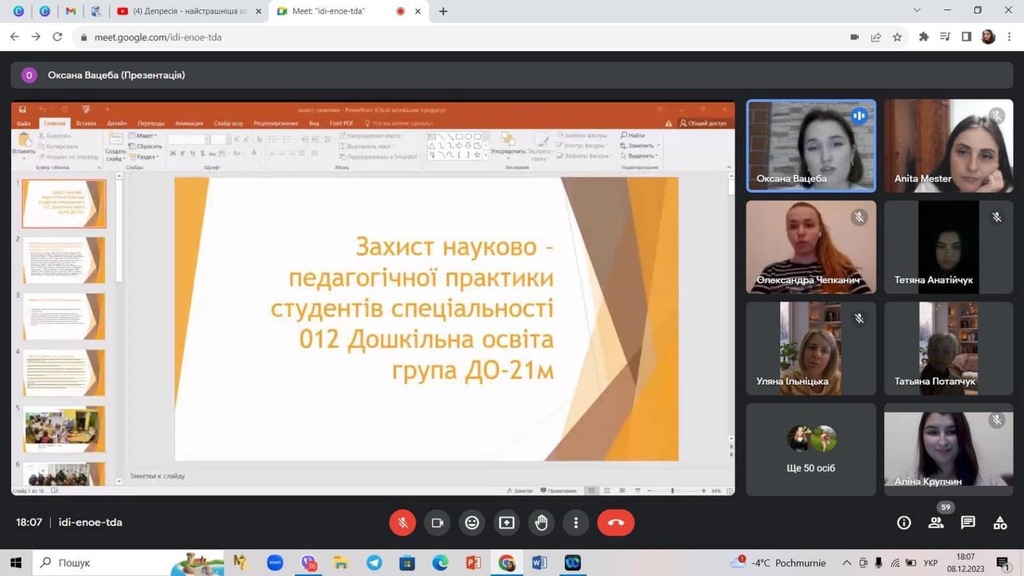The image size is (1024, 576).
Task: Open a new Chrome tab
Action: pos(443,11)
